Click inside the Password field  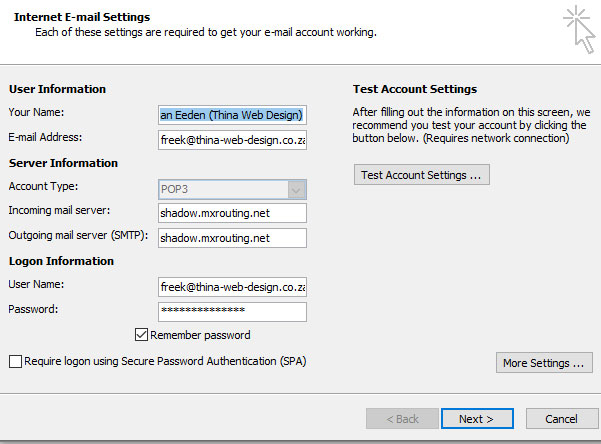point(232,311)
